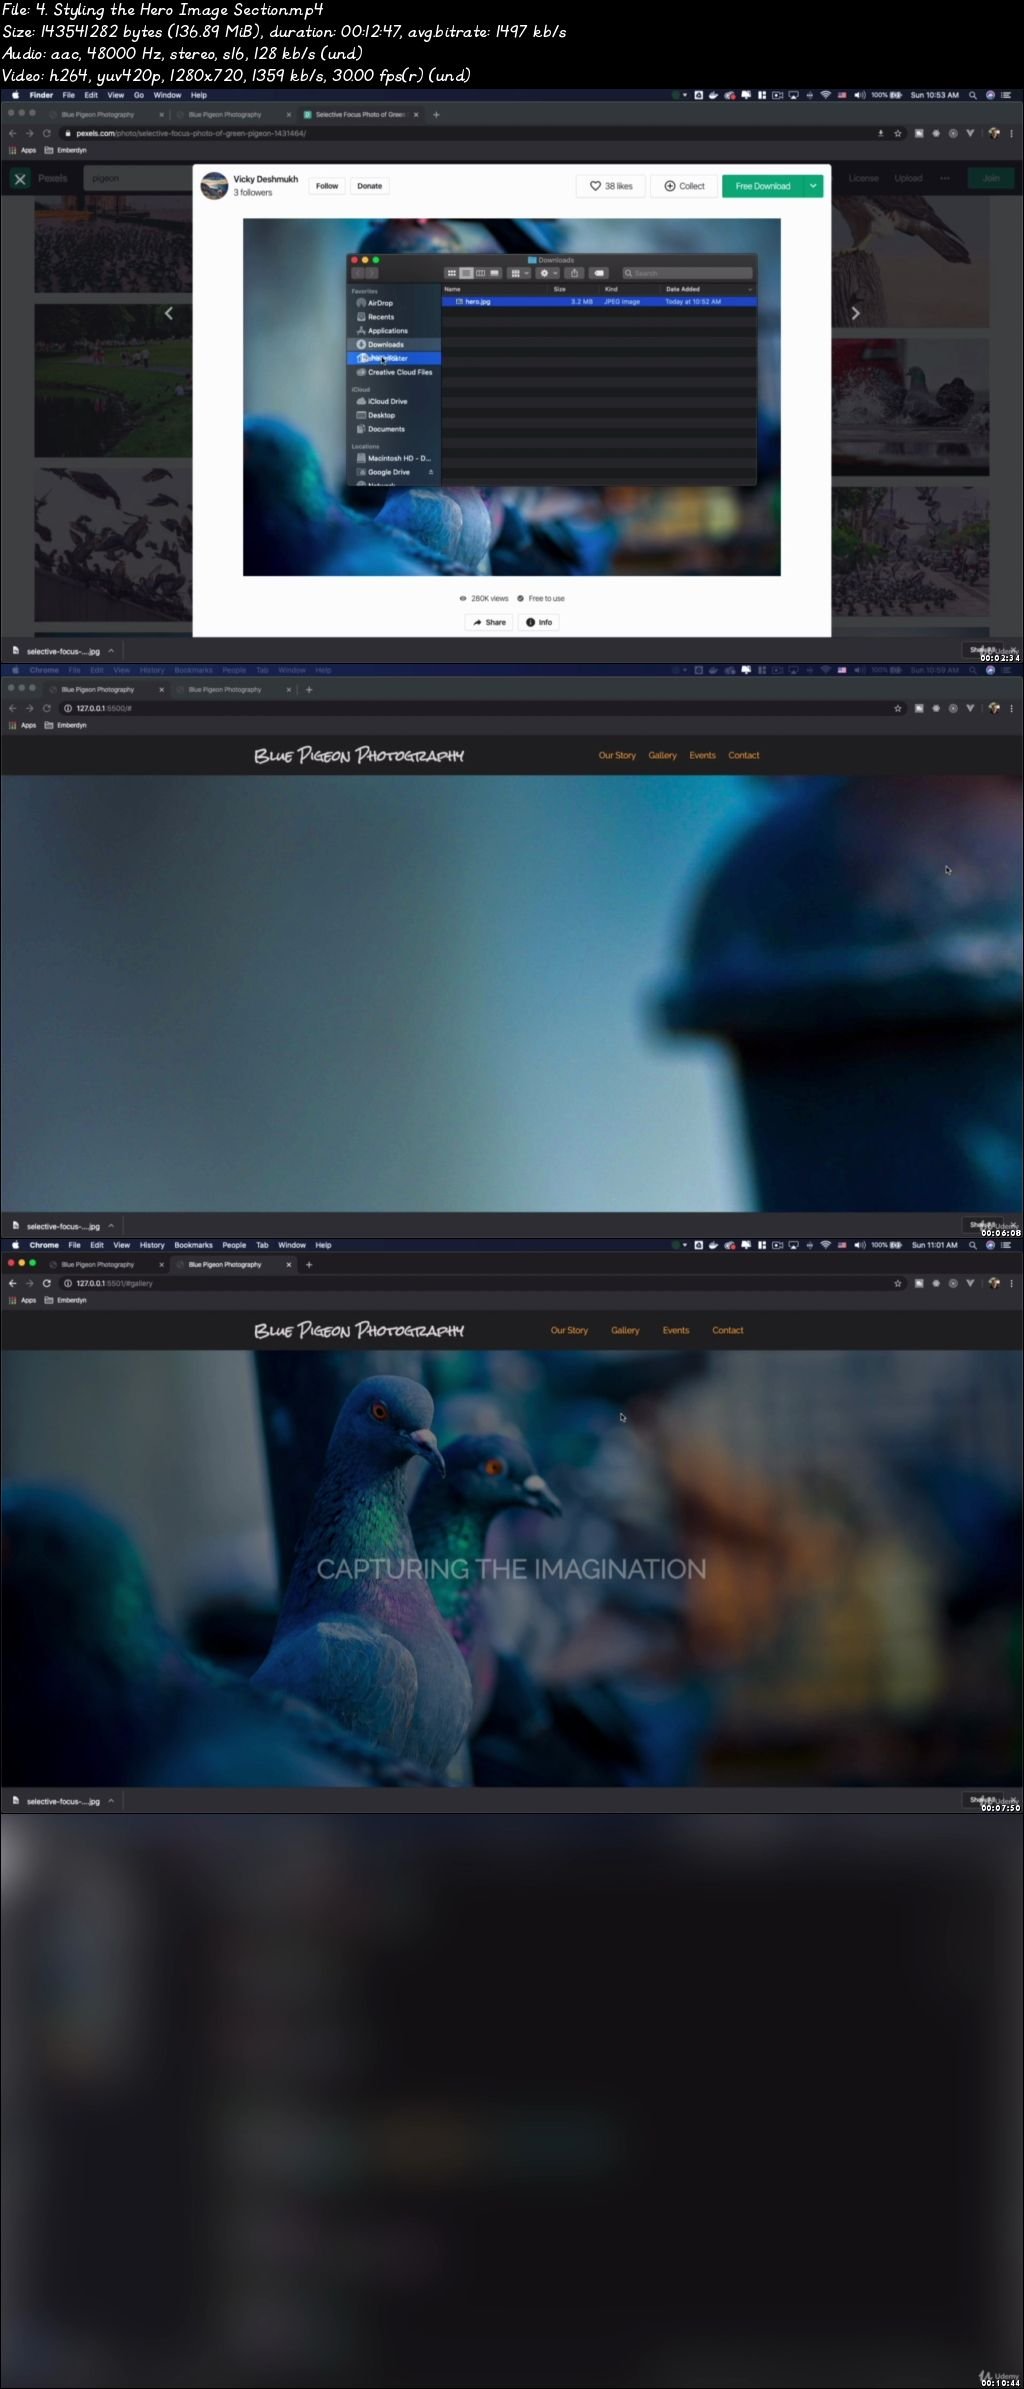The image size is (1024, 2389).
Task: Click the green Free Download button
Action: [x=763, y=186]
